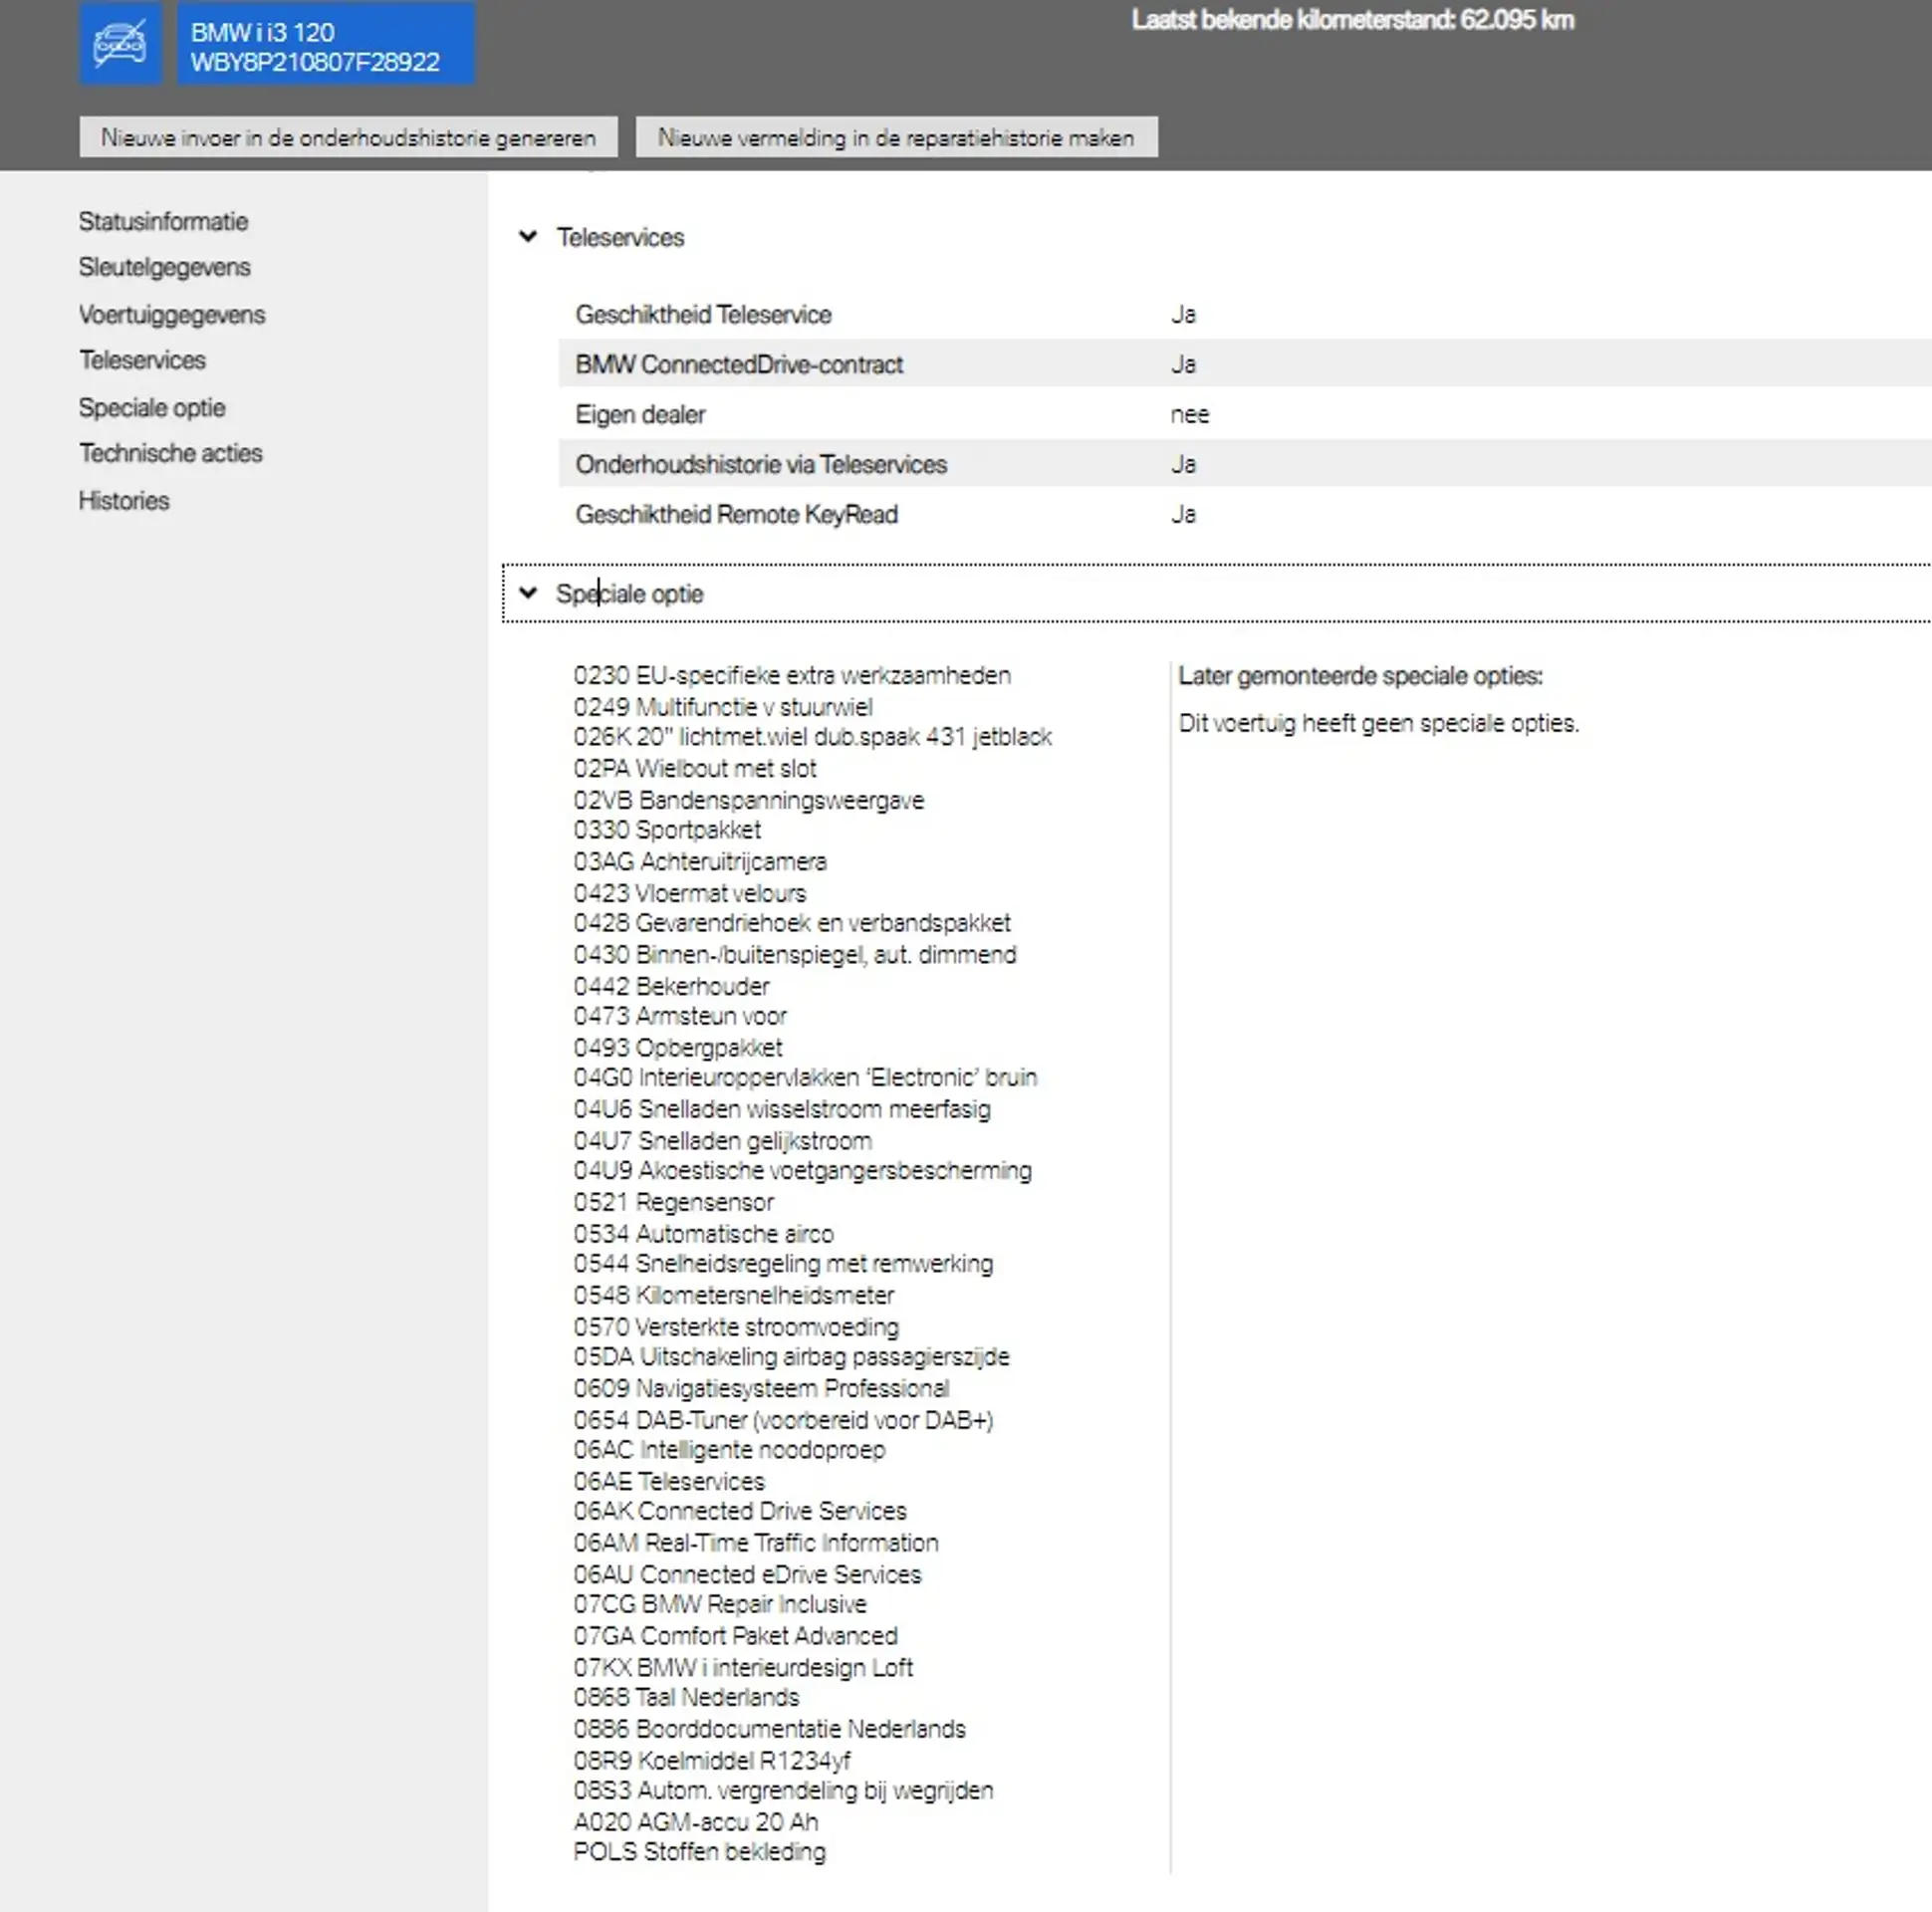Select row Onderhoudshistorie via Teleservices
Image resolution: width=1932 pixels, height=1912 pixels.
pos(1244,464)
